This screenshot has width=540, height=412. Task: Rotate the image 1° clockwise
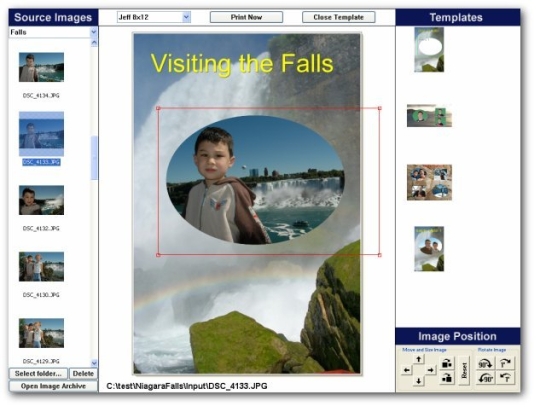(506, 363)
